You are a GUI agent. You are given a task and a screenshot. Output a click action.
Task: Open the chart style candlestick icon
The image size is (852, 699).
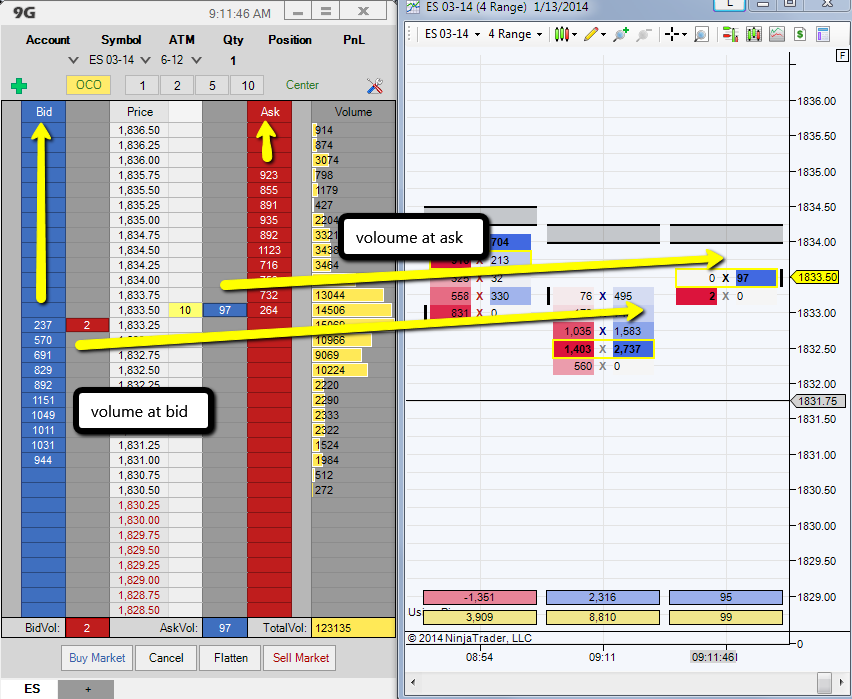click(562, 34)
